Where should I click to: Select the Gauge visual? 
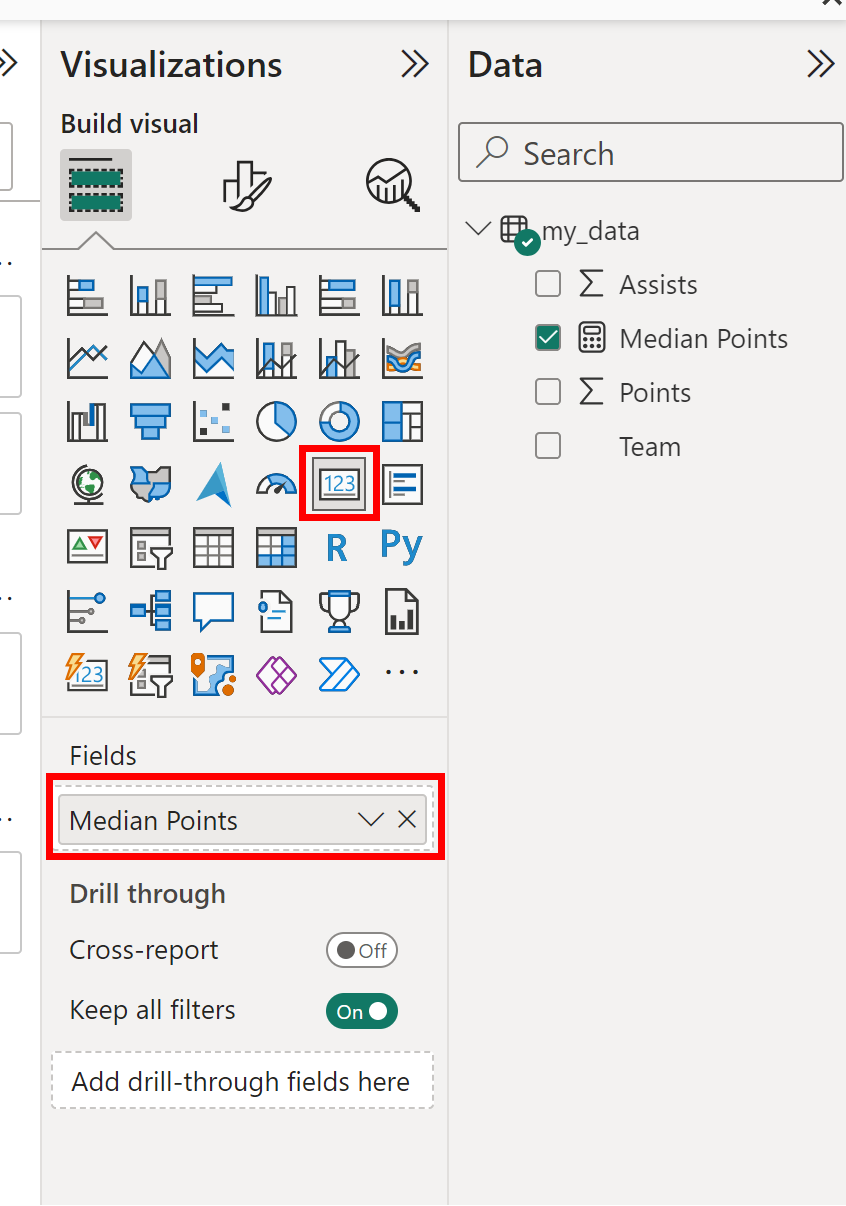click(x=276, y=485)
